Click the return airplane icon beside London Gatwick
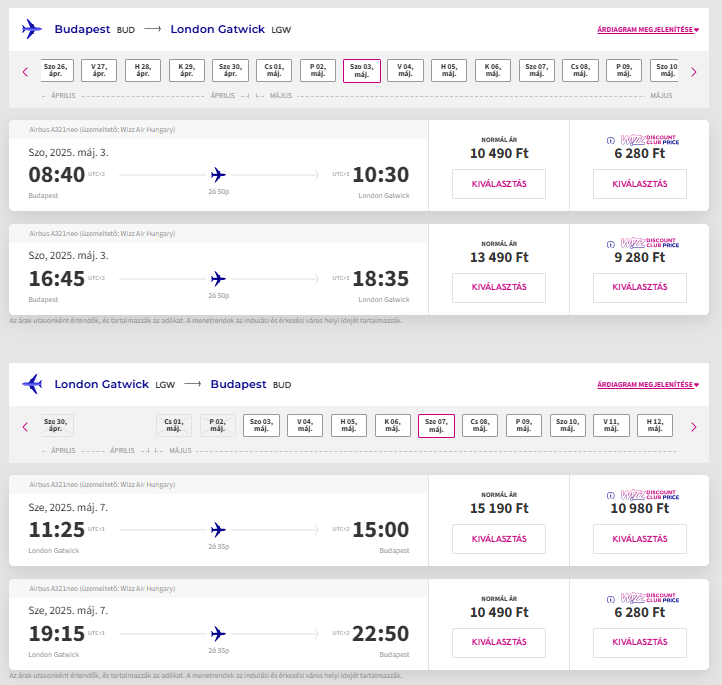Viewport: 722px width, 685px height. pos(32,384)
